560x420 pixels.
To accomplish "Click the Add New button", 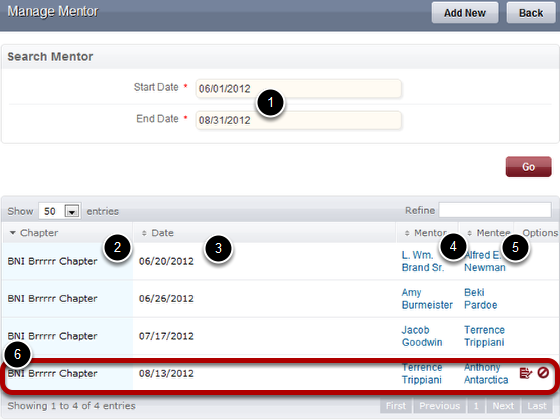I will click(465, 13).
